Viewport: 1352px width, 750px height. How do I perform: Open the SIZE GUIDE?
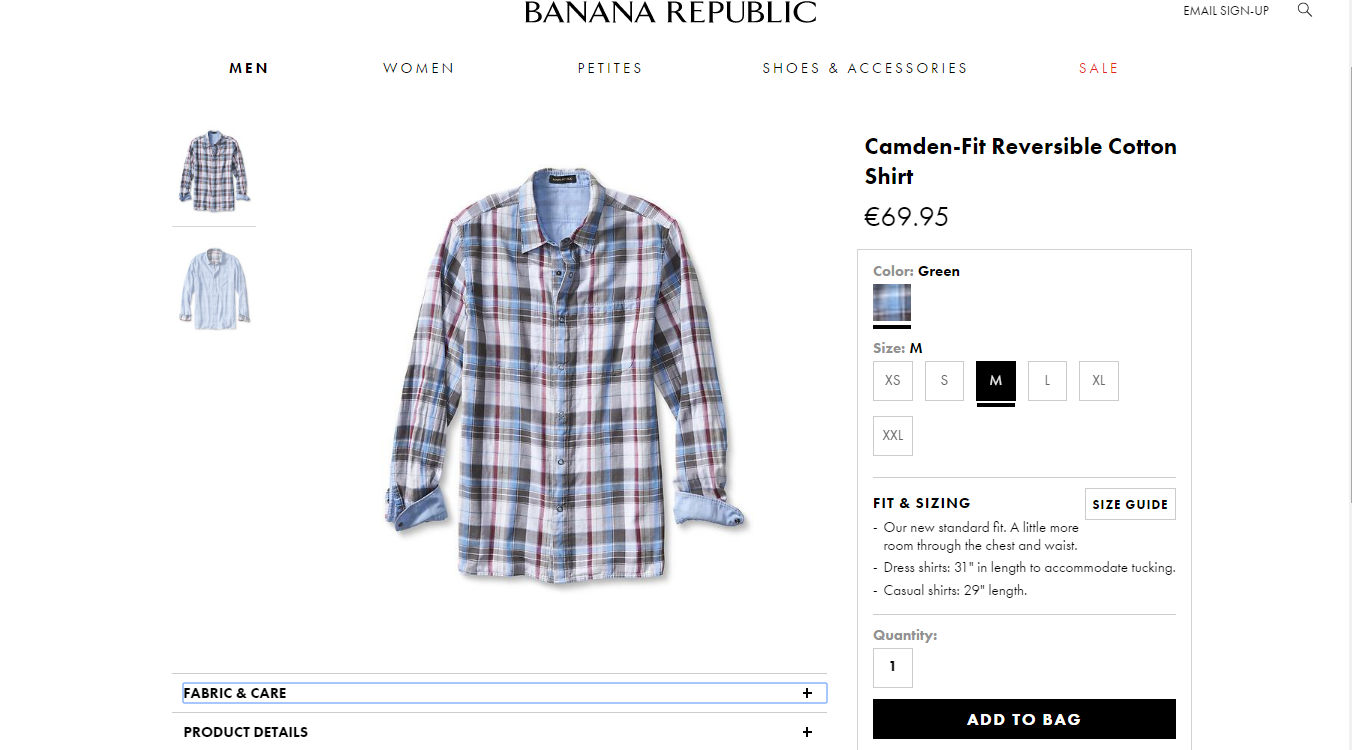[1130, 503]
